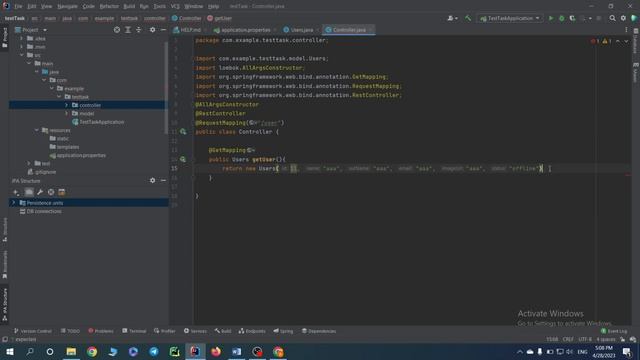Open Microsoft Word from the taskbar
The height and width of the screenshot is (360, 640).
[237, 351]
